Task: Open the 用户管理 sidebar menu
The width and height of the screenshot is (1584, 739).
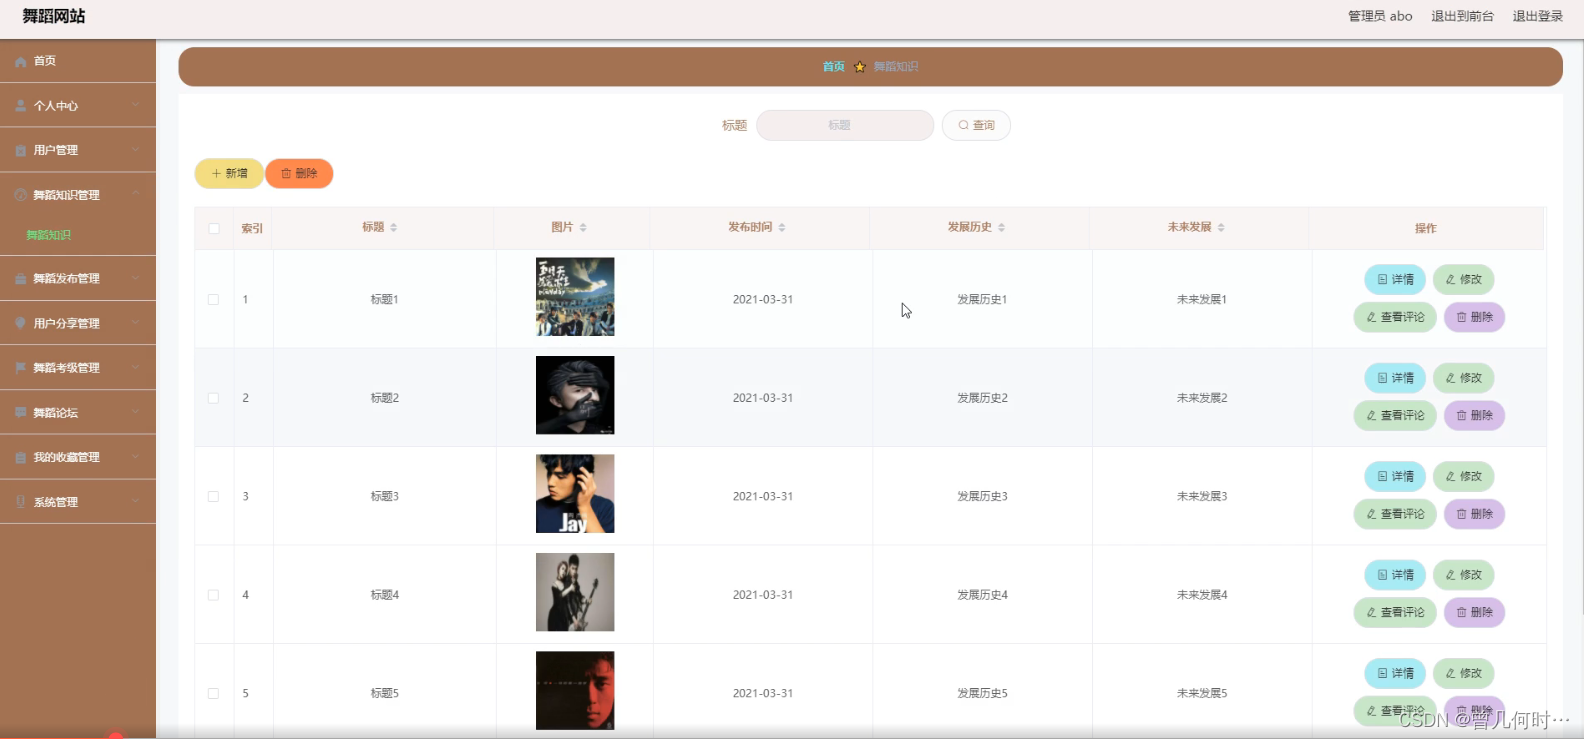Action: click(x=78, y=150)
